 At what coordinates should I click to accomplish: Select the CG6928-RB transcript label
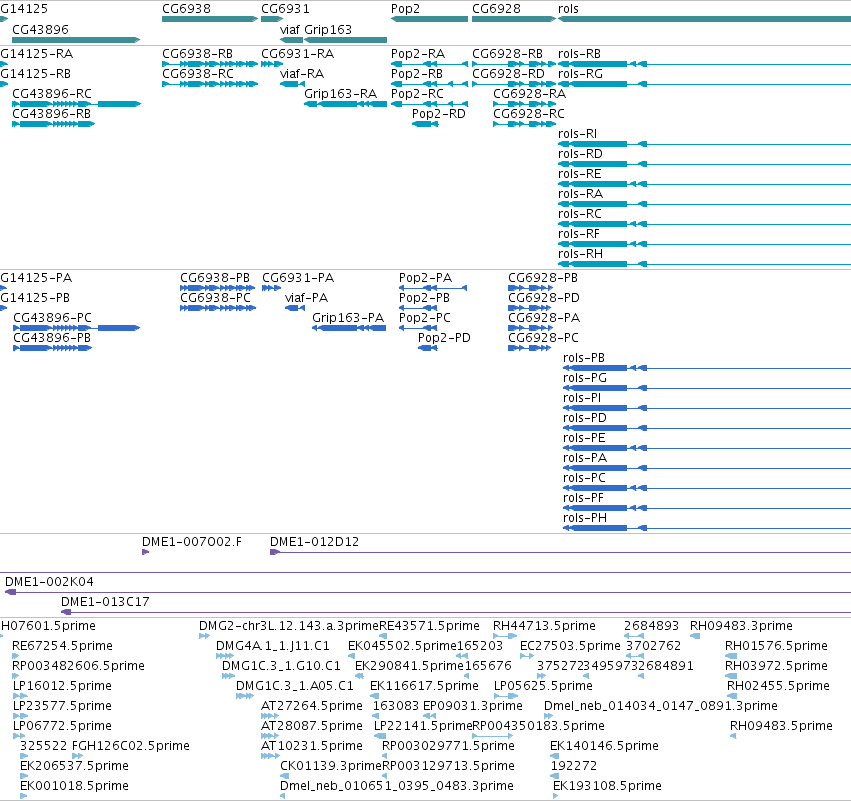[x=507, y=54]
